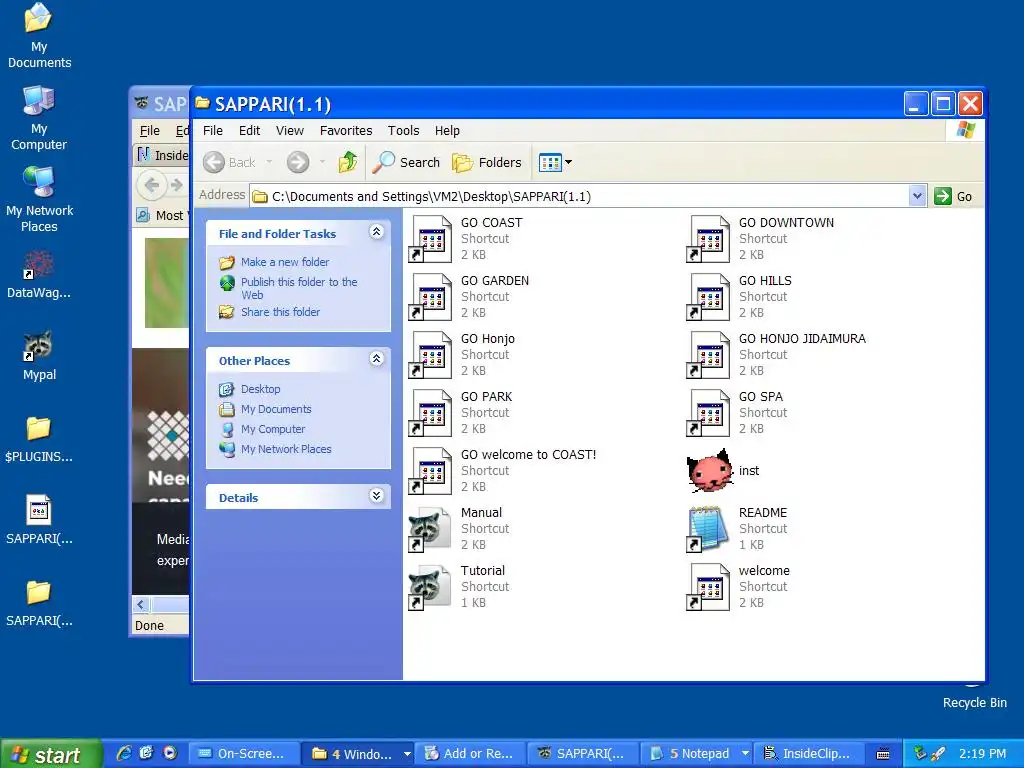The image size is (1024, 768).
Task: Collapse the Other Places panel
Action: (x=376, y=359)
